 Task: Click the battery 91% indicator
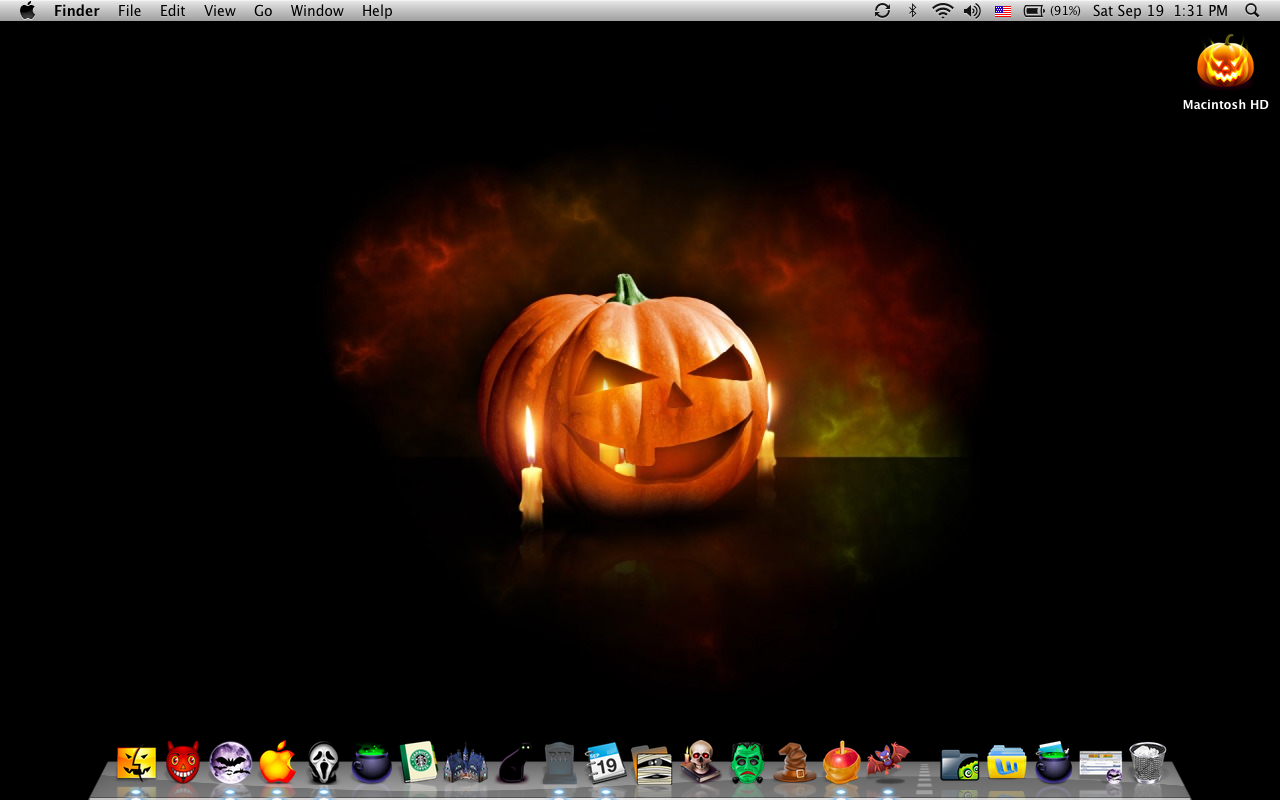[1052, 10]
